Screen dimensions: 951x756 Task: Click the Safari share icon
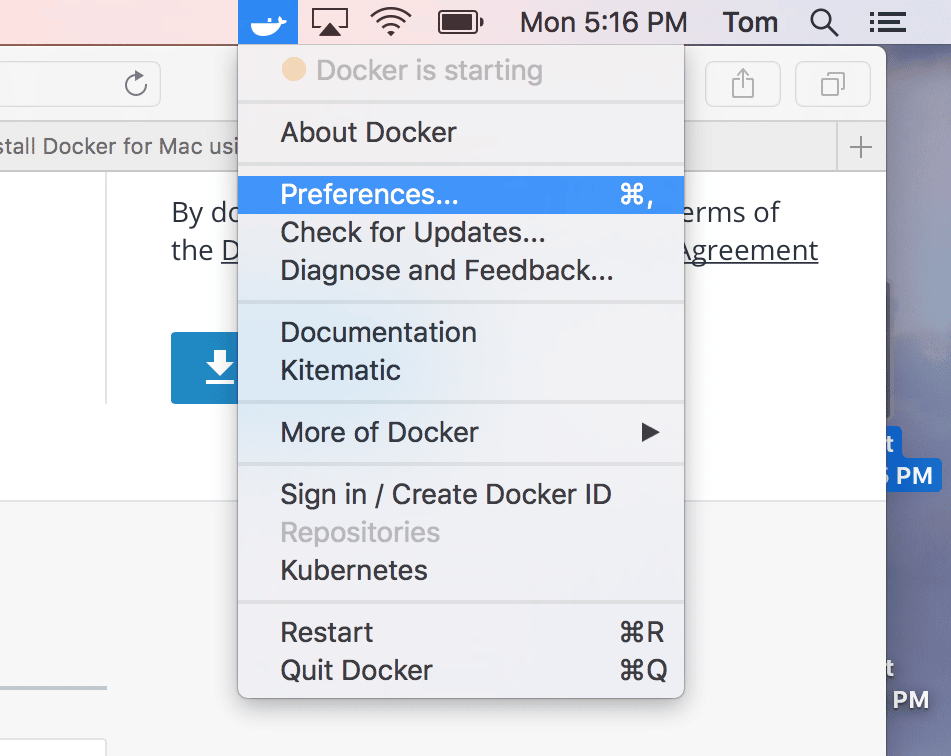pyautogui.click(x=742, y=84)
